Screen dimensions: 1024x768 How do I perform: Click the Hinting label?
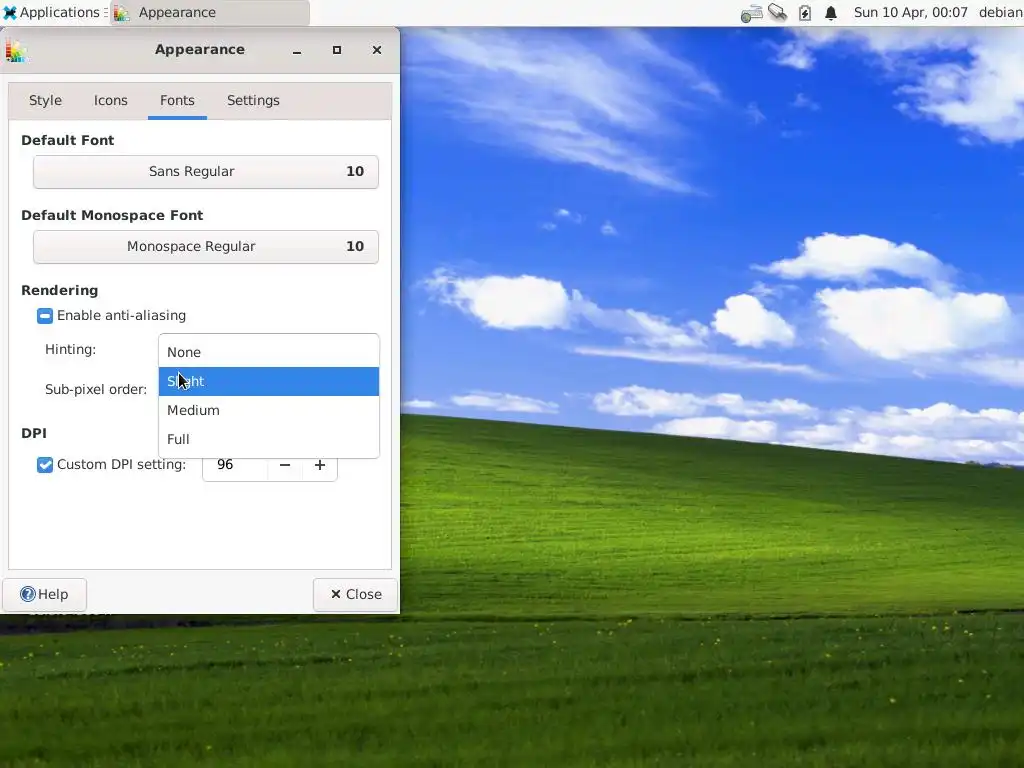pyautogui.click(x=71, y=349)
